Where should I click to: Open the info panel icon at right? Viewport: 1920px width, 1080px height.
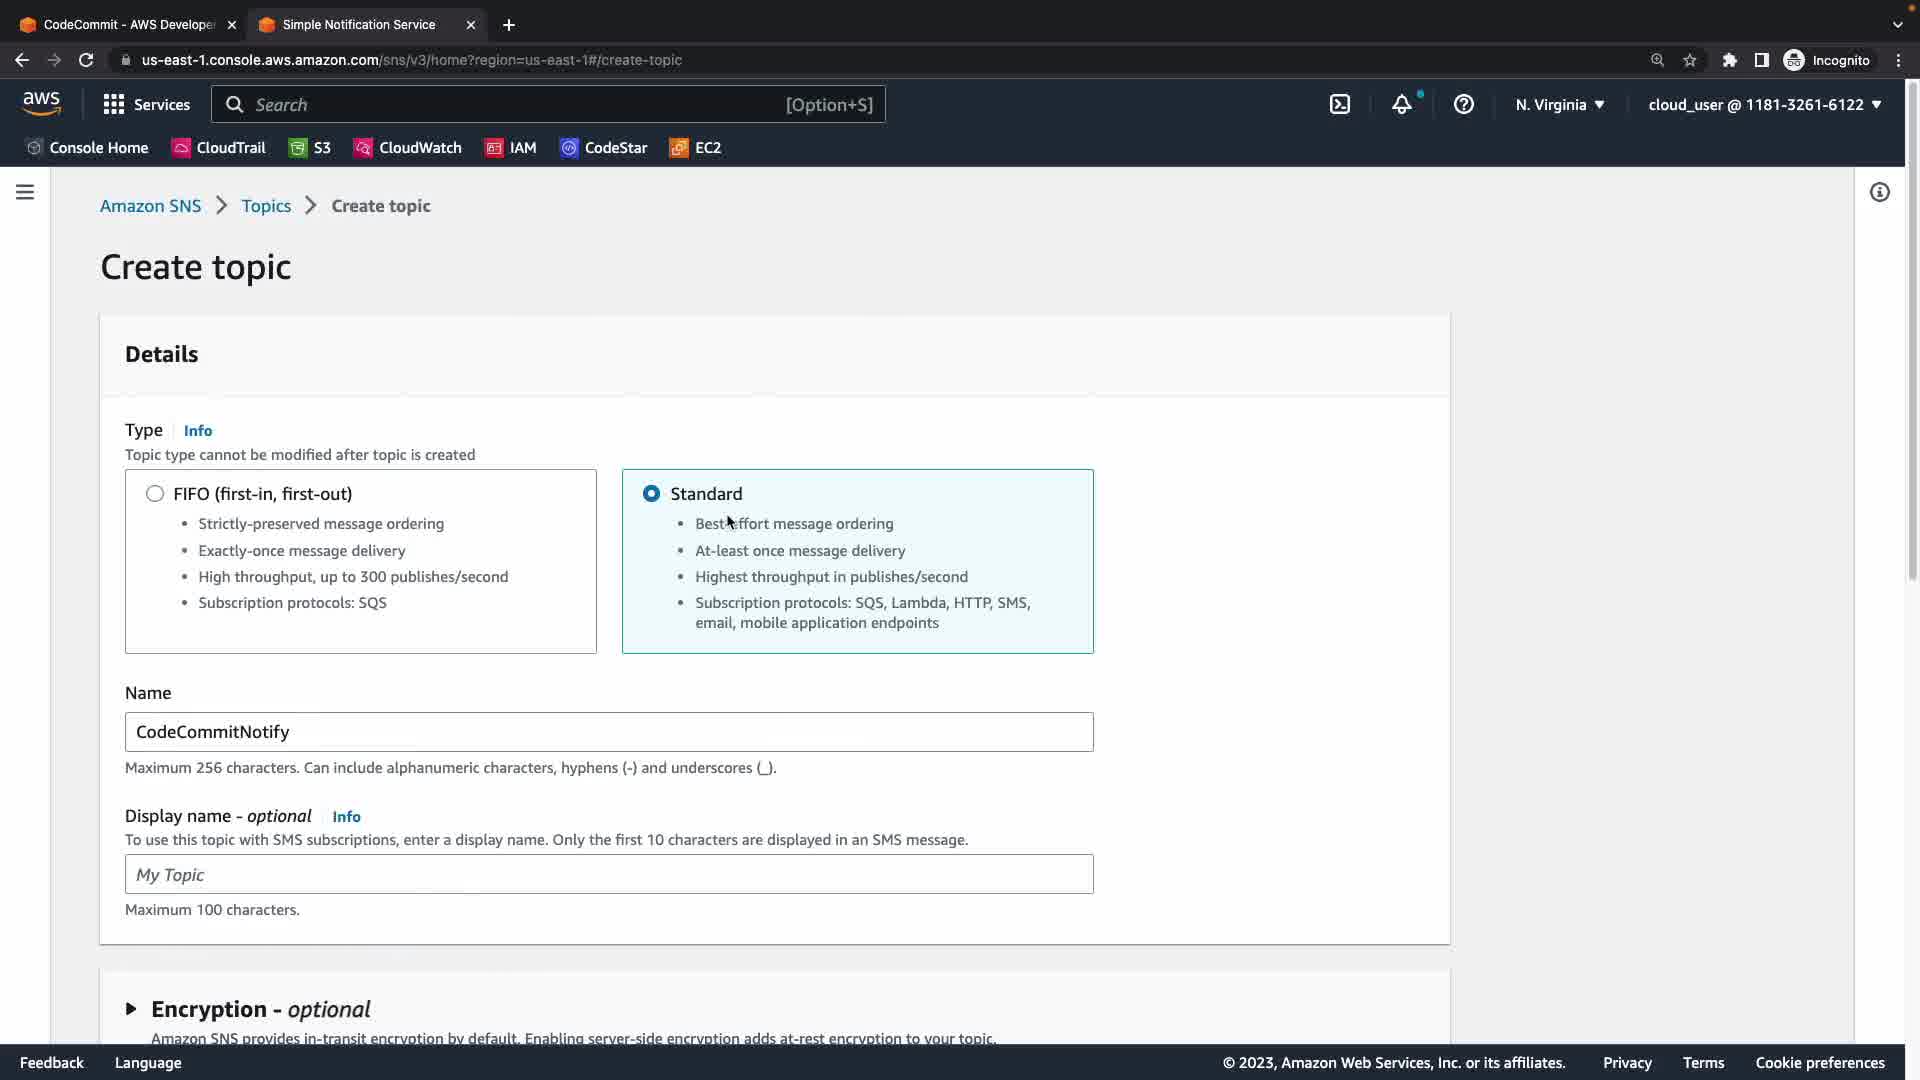coord(1880,192)
